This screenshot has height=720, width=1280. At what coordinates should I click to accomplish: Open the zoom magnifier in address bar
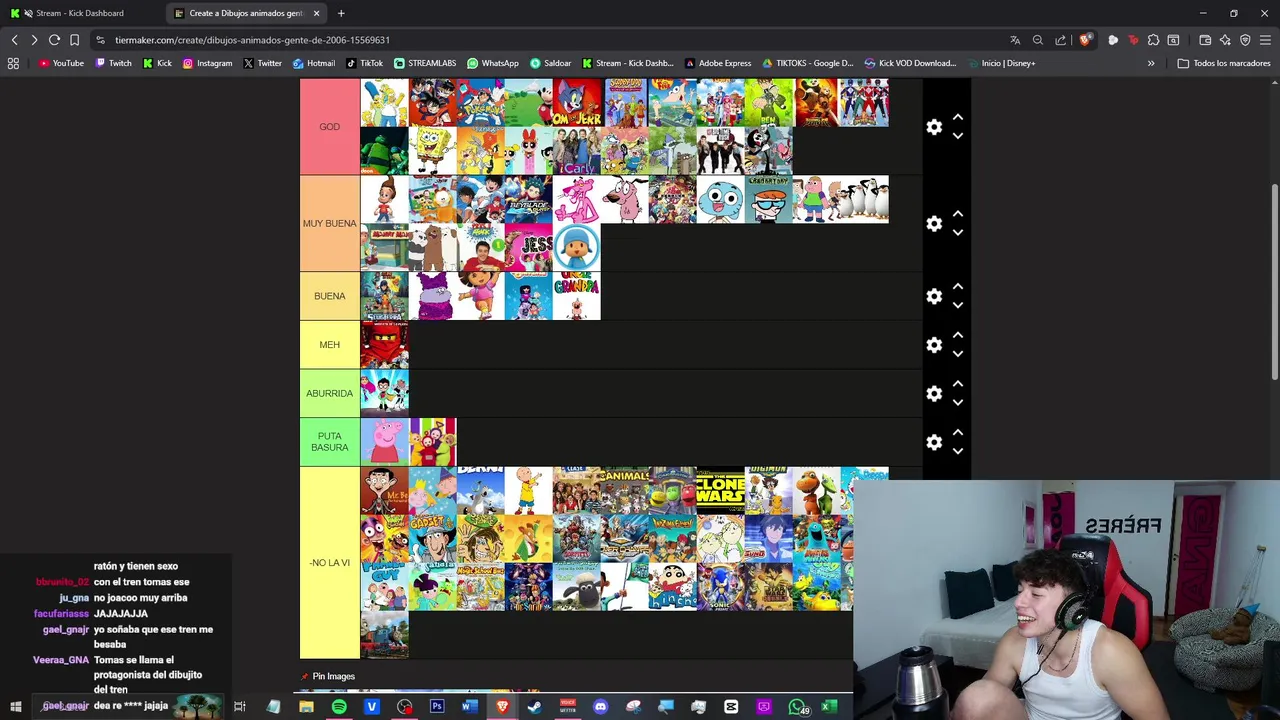click(x=1038, y=40)
